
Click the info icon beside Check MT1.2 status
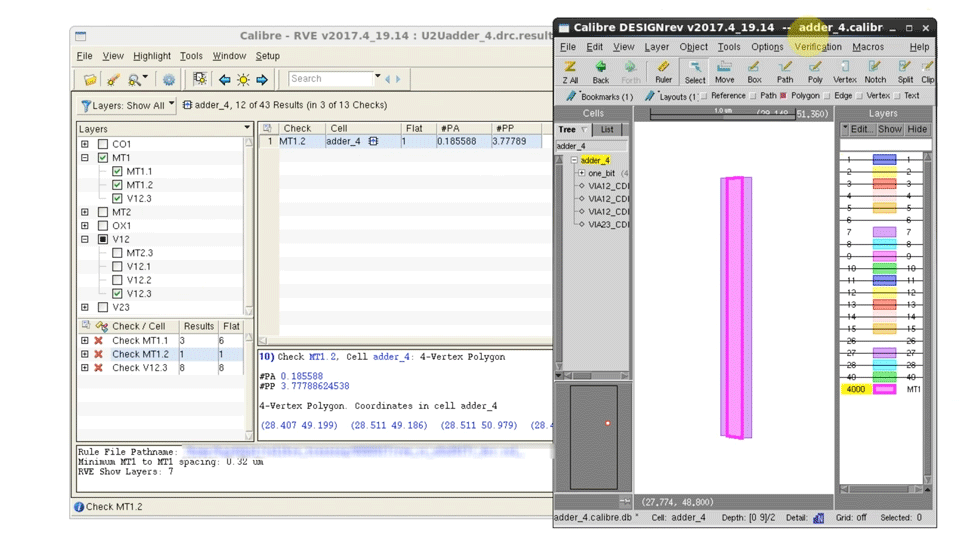pyautogui.click(x=79, y=507)
